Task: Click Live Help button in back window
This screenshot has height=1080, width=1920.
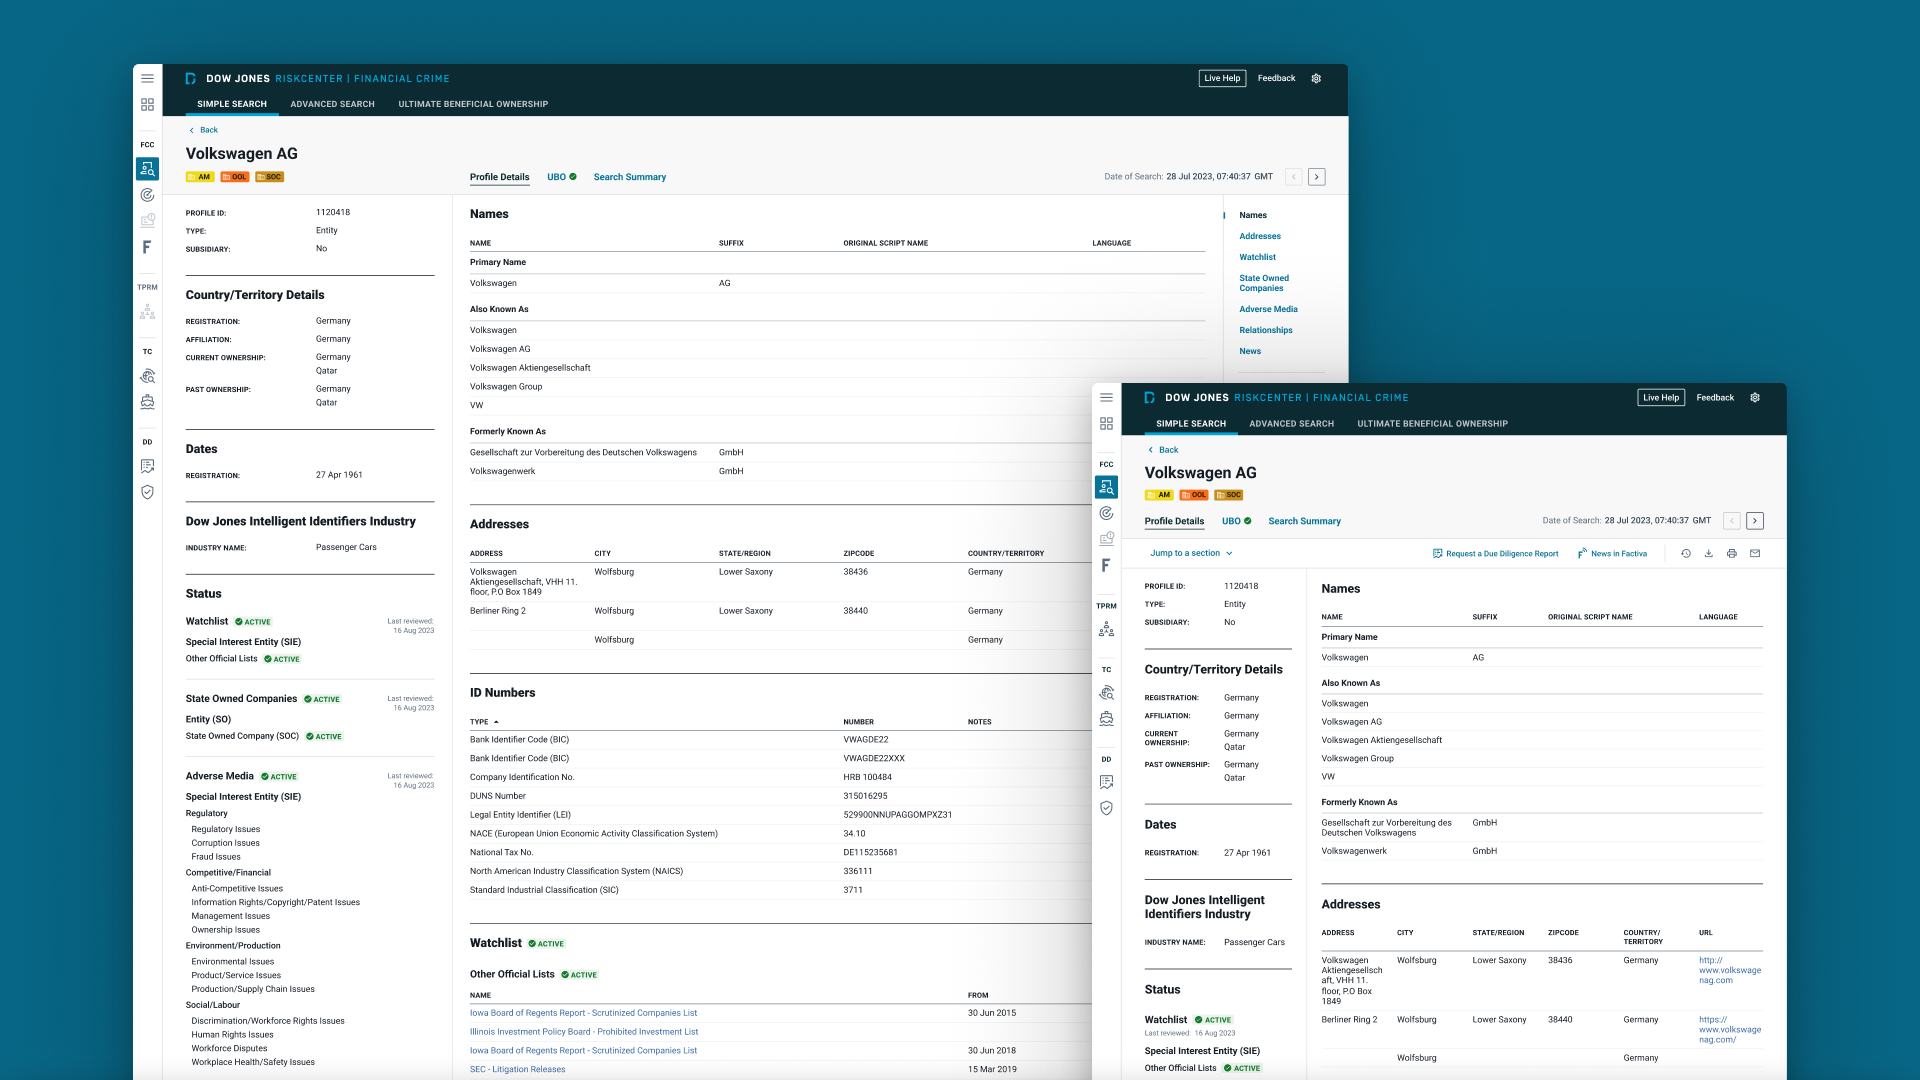Action: [x=1222, y=78]
